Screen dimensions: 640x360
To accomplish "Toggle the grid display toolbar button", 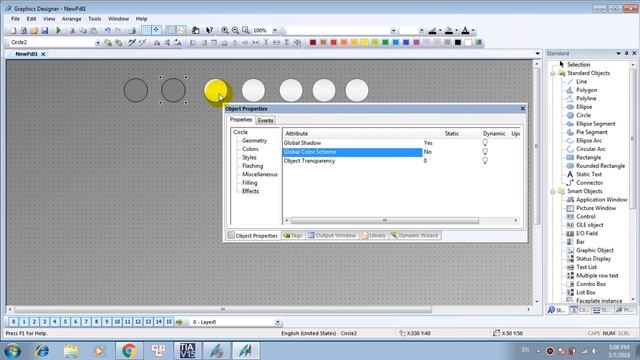I will (146, 31).
